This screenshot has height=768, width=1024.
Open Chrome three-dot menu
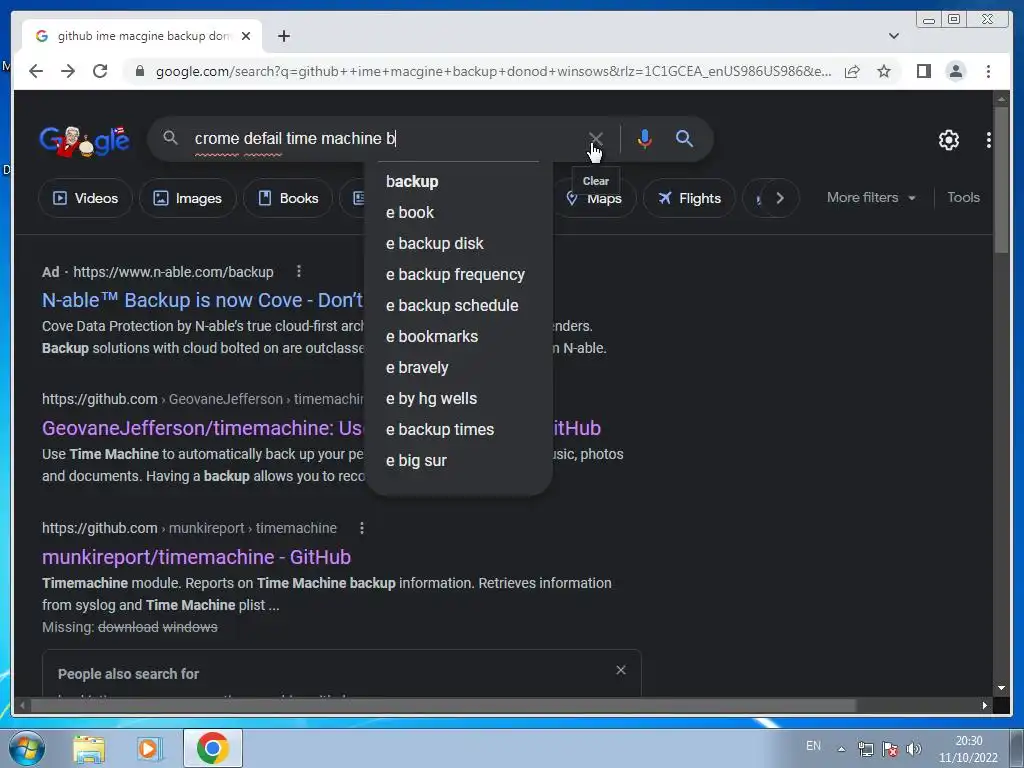988,71
